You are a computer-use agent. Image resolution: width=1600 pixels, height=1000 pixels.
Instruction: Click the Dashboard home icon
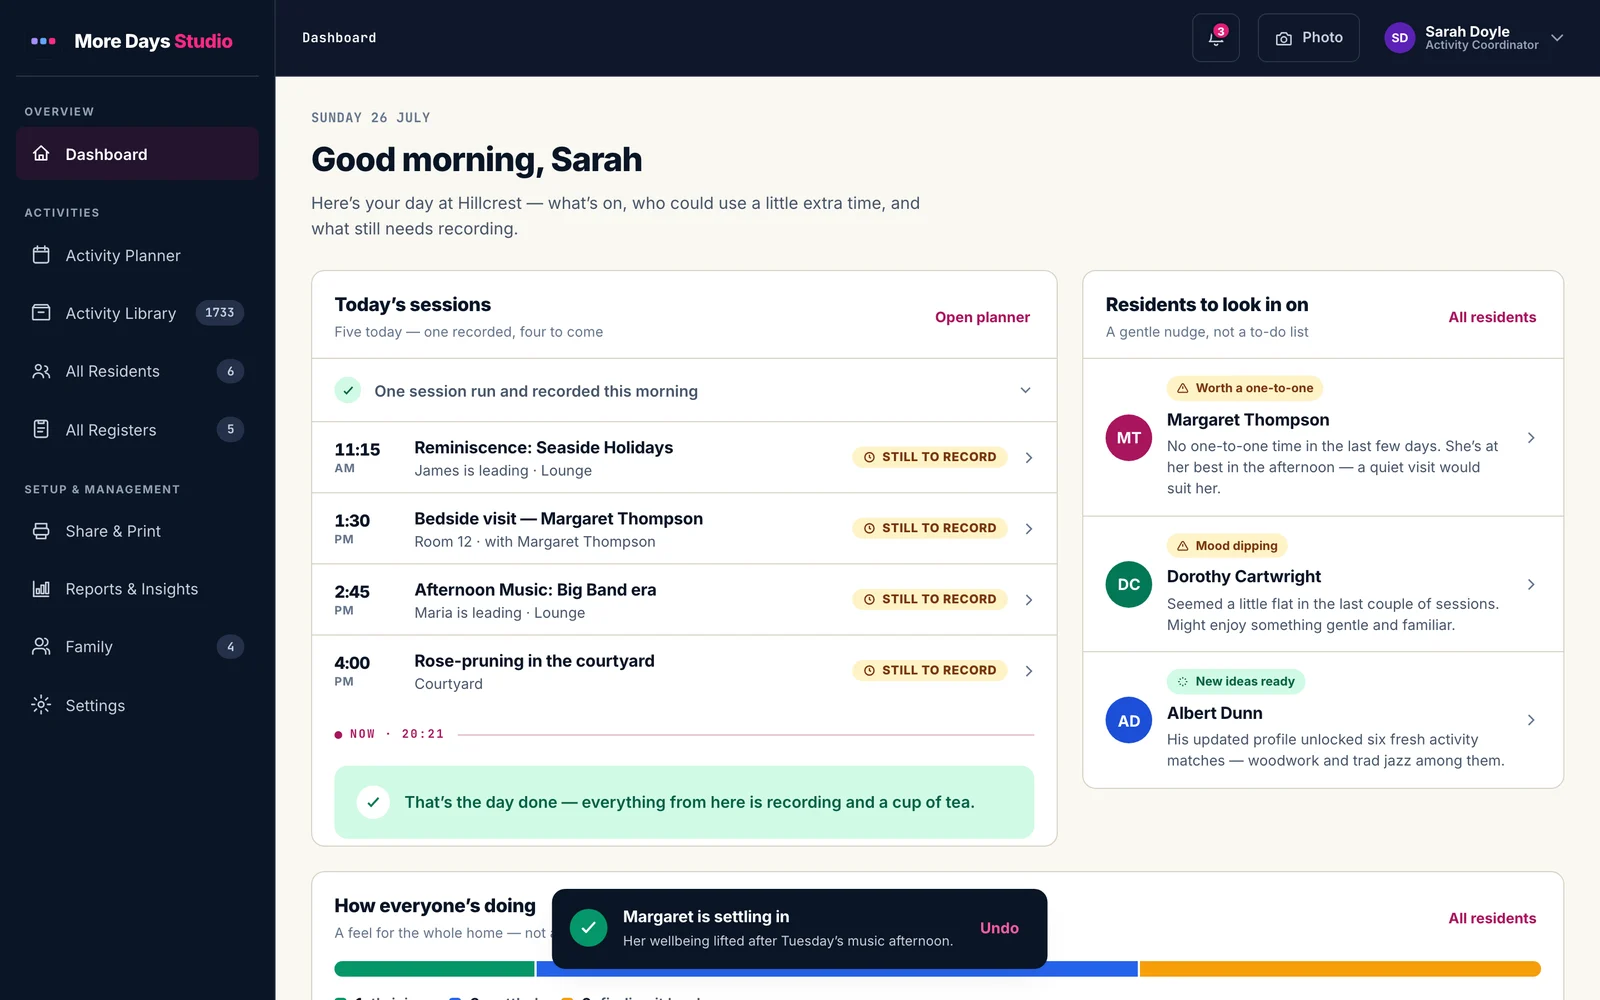coord(41,154)
